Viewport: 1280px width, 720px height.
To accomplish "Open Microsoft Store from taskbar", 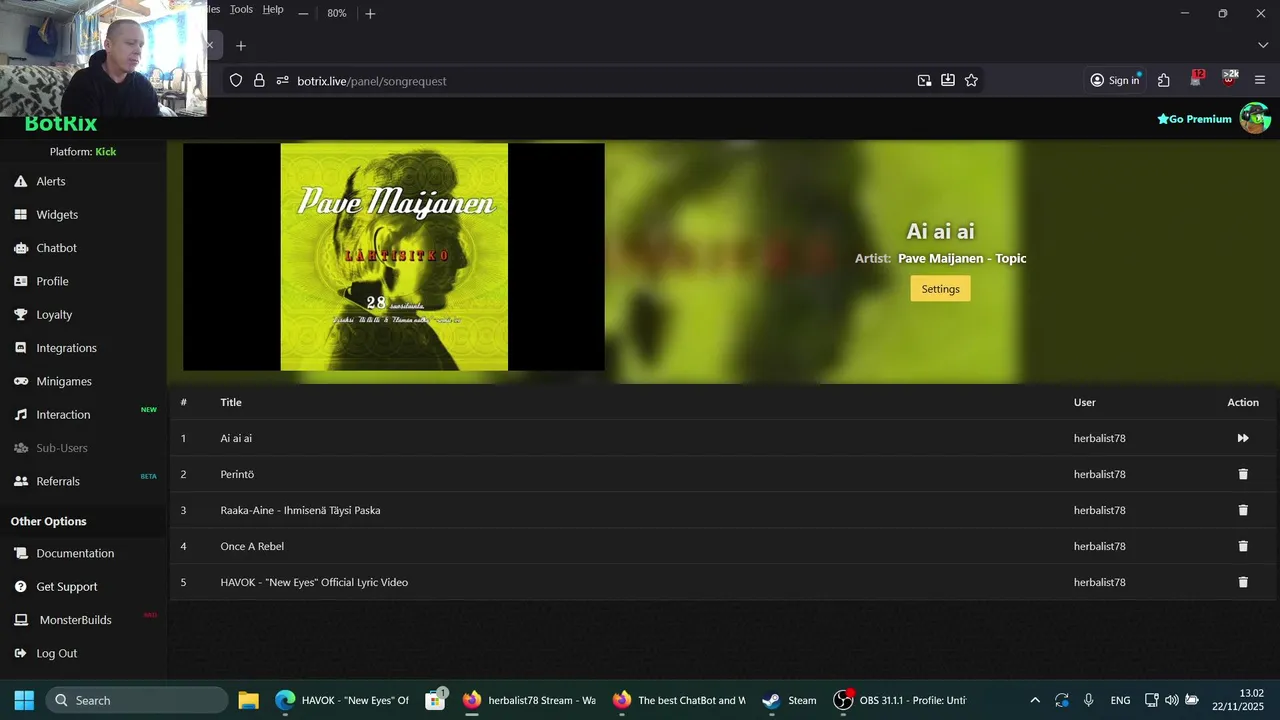I will point(435,700).
